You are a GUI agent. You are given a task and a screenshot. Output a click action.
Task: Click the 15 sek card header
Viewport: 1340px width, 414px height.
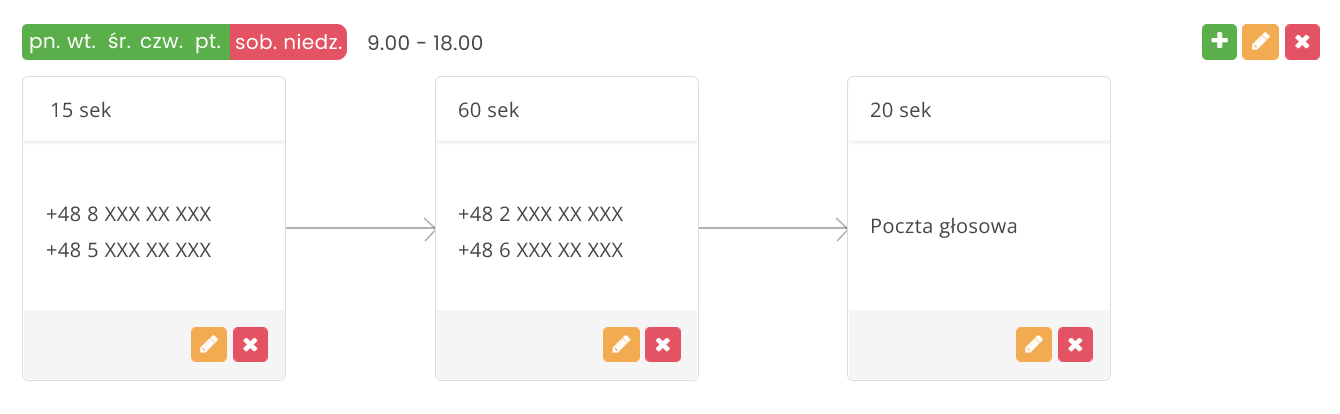point(154,110)
